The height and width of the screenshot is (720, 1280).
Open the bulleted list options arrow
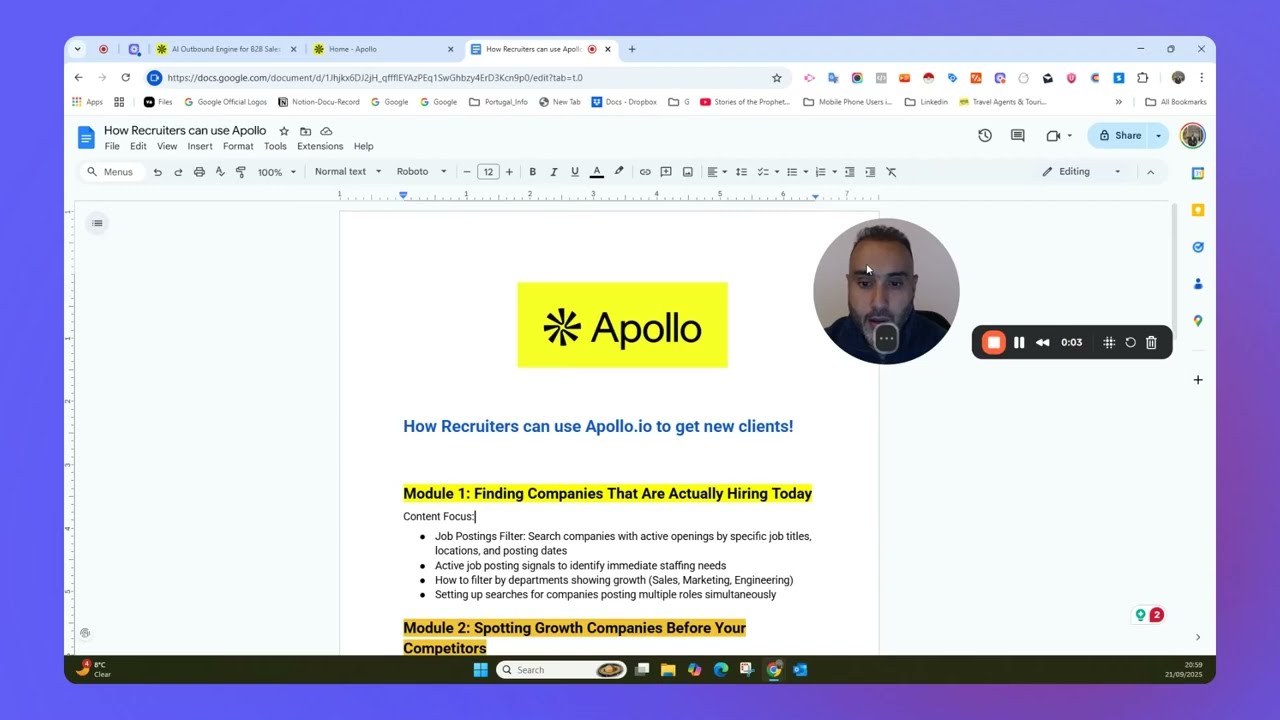[x=805, y=172]
